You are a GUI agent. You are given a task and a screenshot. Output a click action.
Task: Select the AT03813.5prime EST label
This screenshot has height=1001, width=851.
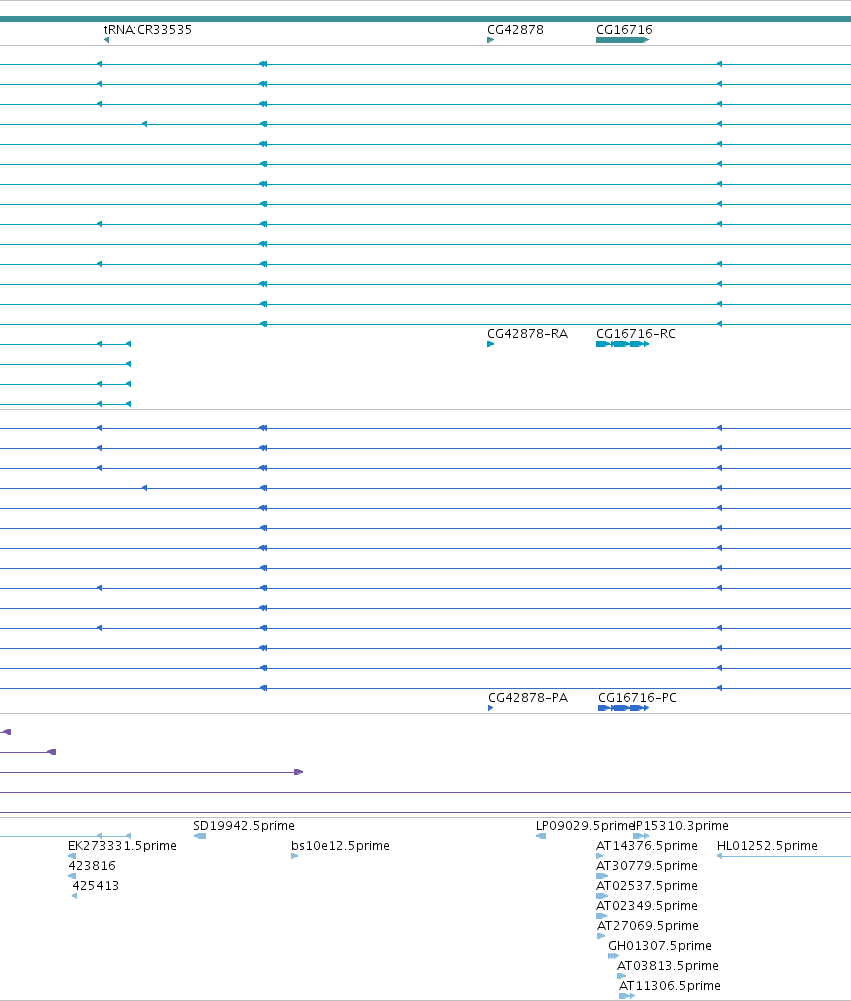click(x=668, y=965)
